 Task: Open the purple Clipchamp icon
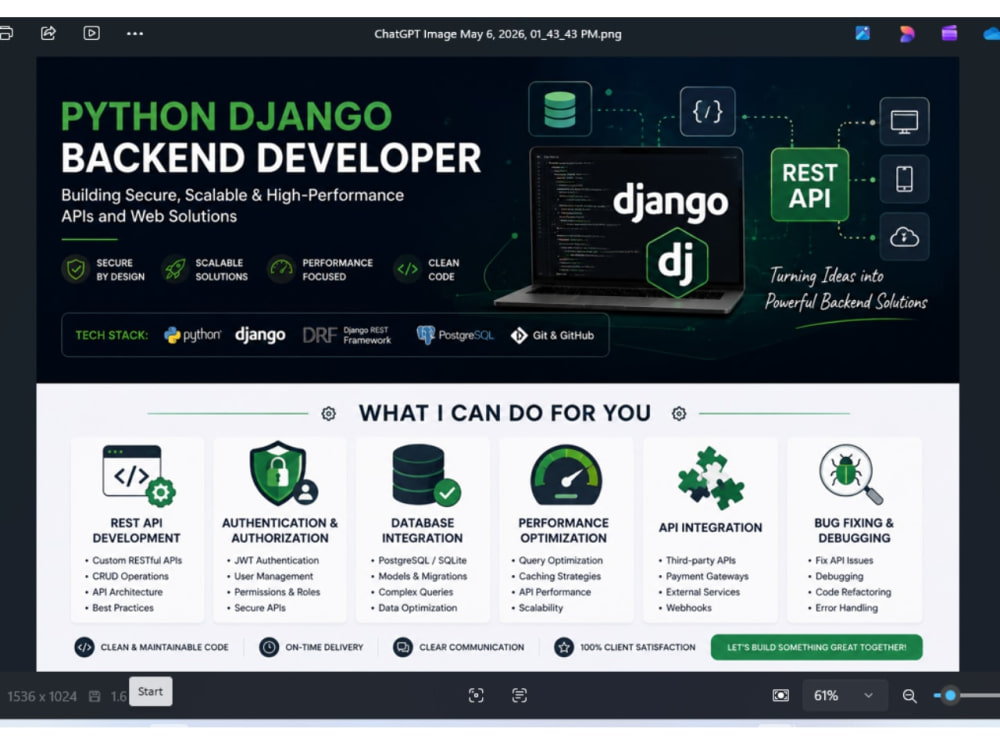(x=949, y=33)
